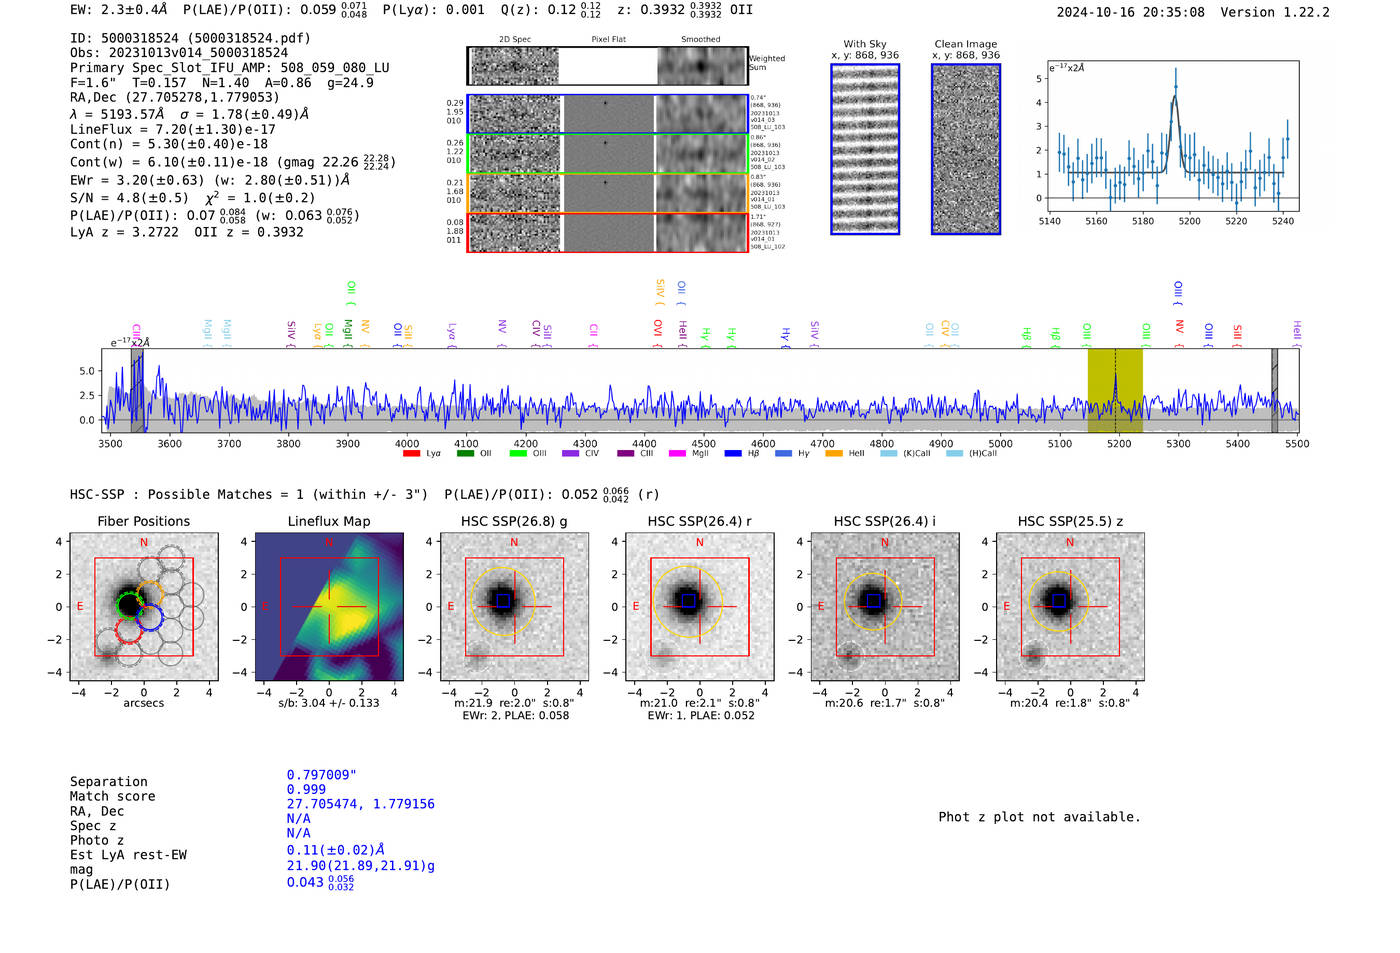Click the Match score value 0.999
This screenshot has height=953, width=1400.
(x=306, y=790)
